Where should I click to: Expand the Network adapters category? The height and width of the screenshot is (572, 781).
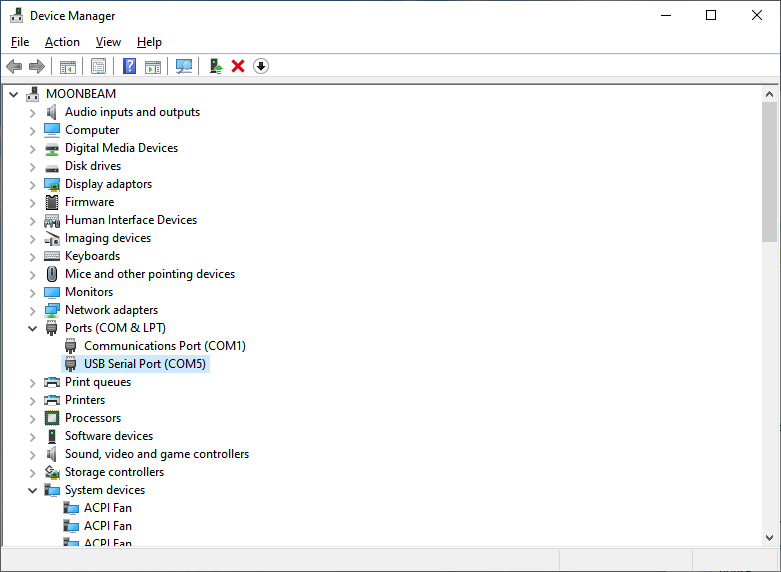tap(32, 310)
